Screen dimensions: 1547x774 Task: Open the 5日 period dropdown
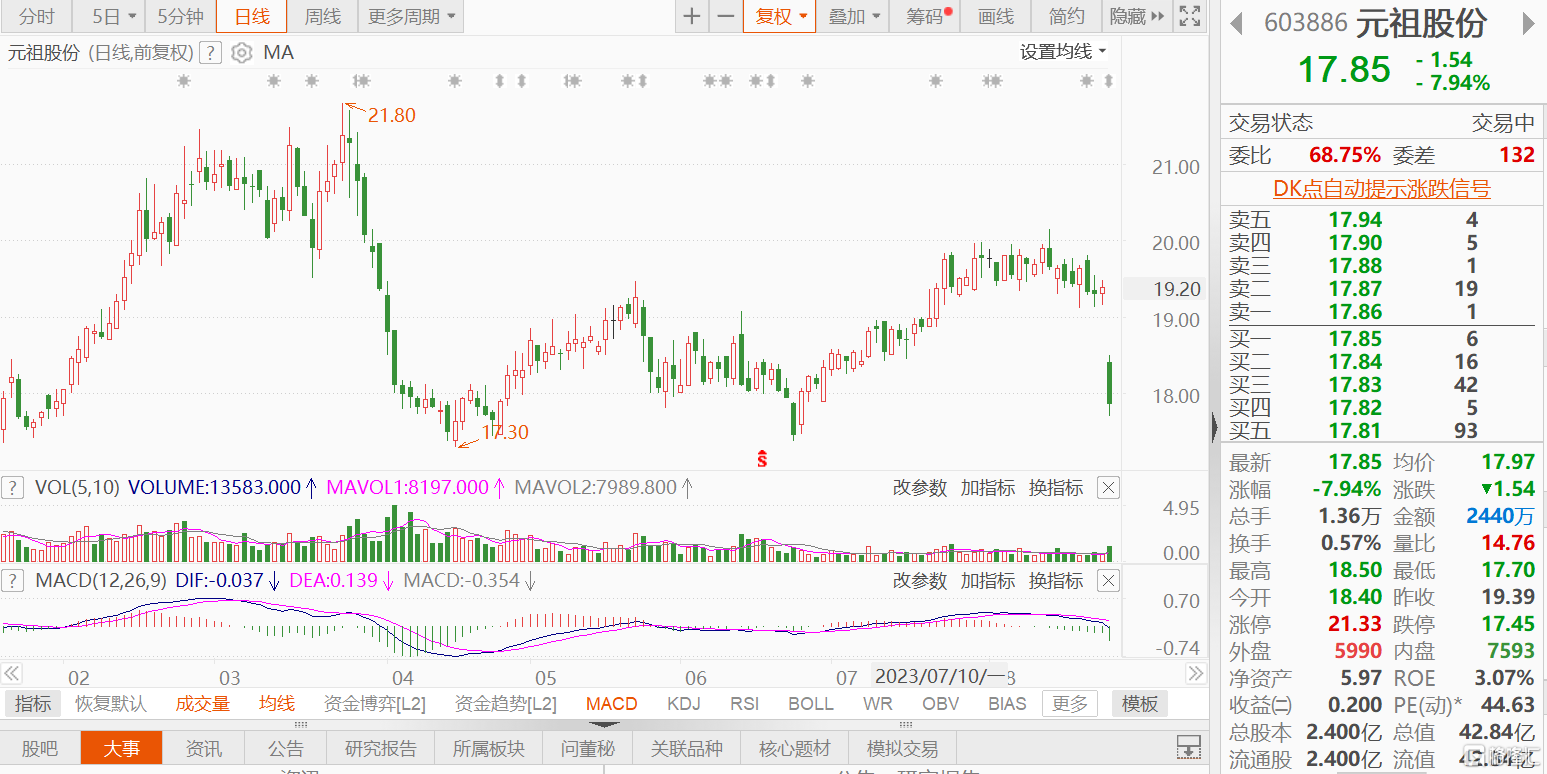108,16
